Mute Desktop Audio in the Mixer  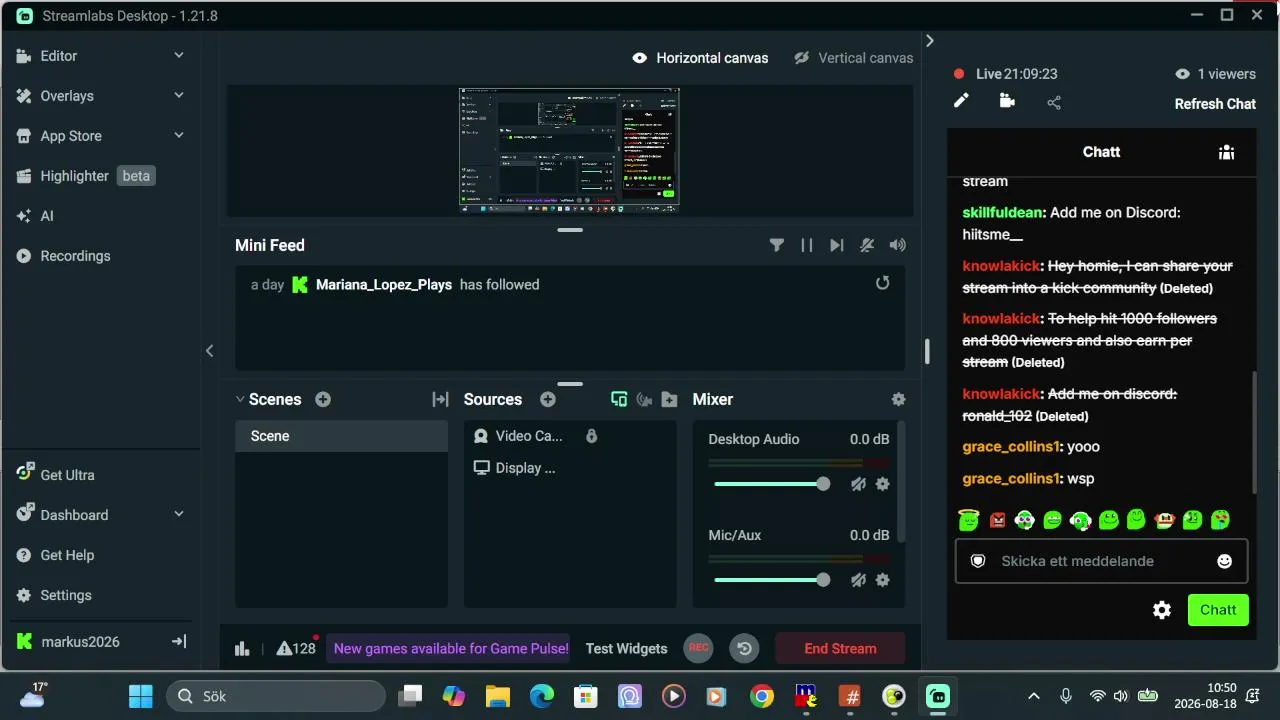click(x=858, y=484)
